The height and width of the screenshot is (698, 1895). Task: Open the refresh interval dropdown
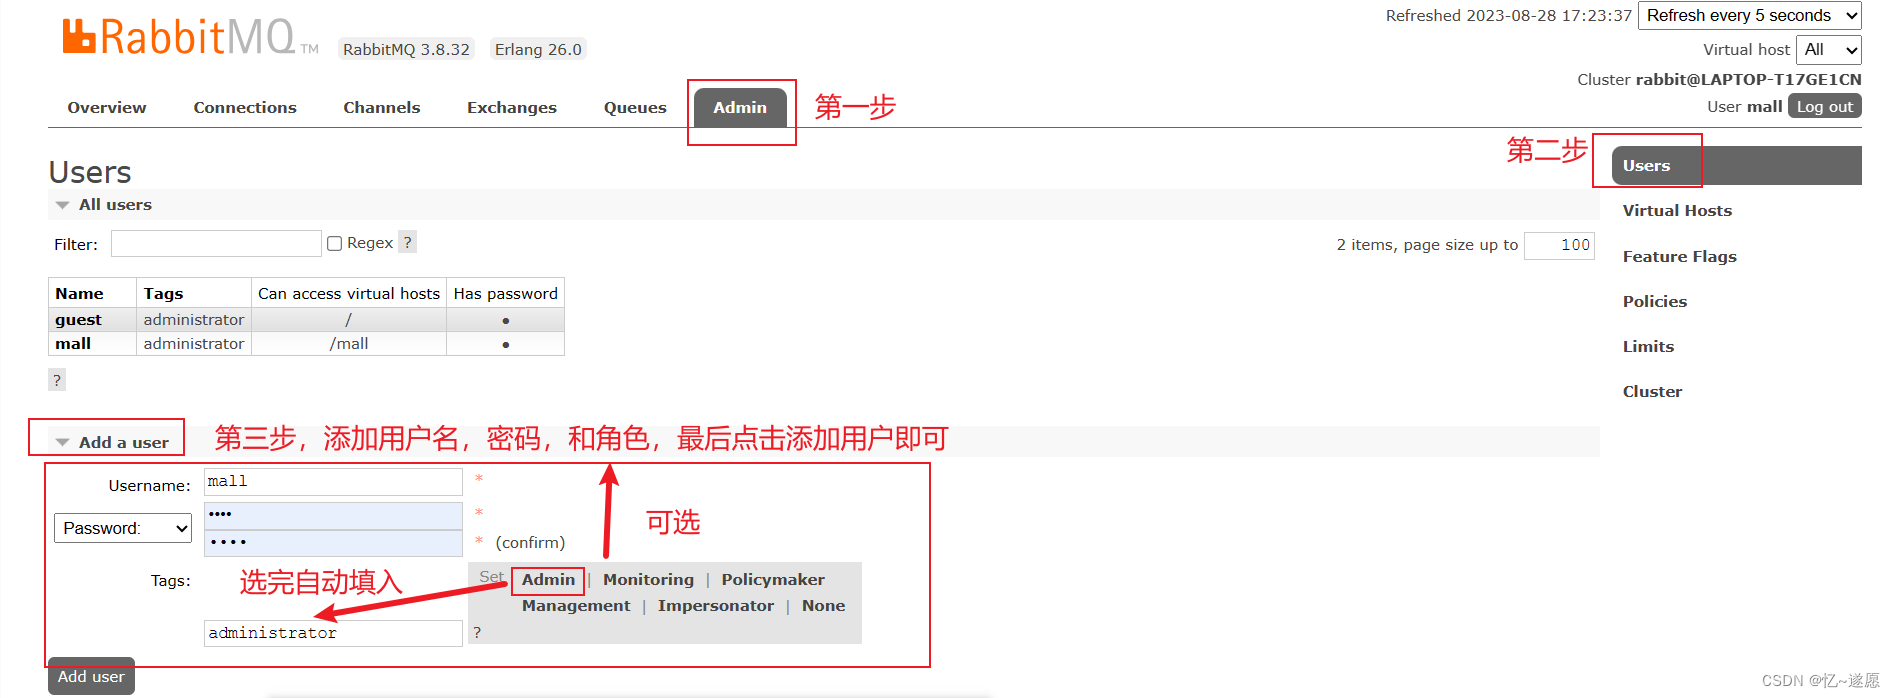tap(1749, 16)
